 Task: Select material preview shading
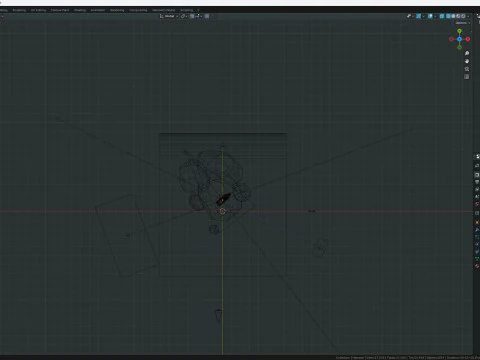[458, 16]
